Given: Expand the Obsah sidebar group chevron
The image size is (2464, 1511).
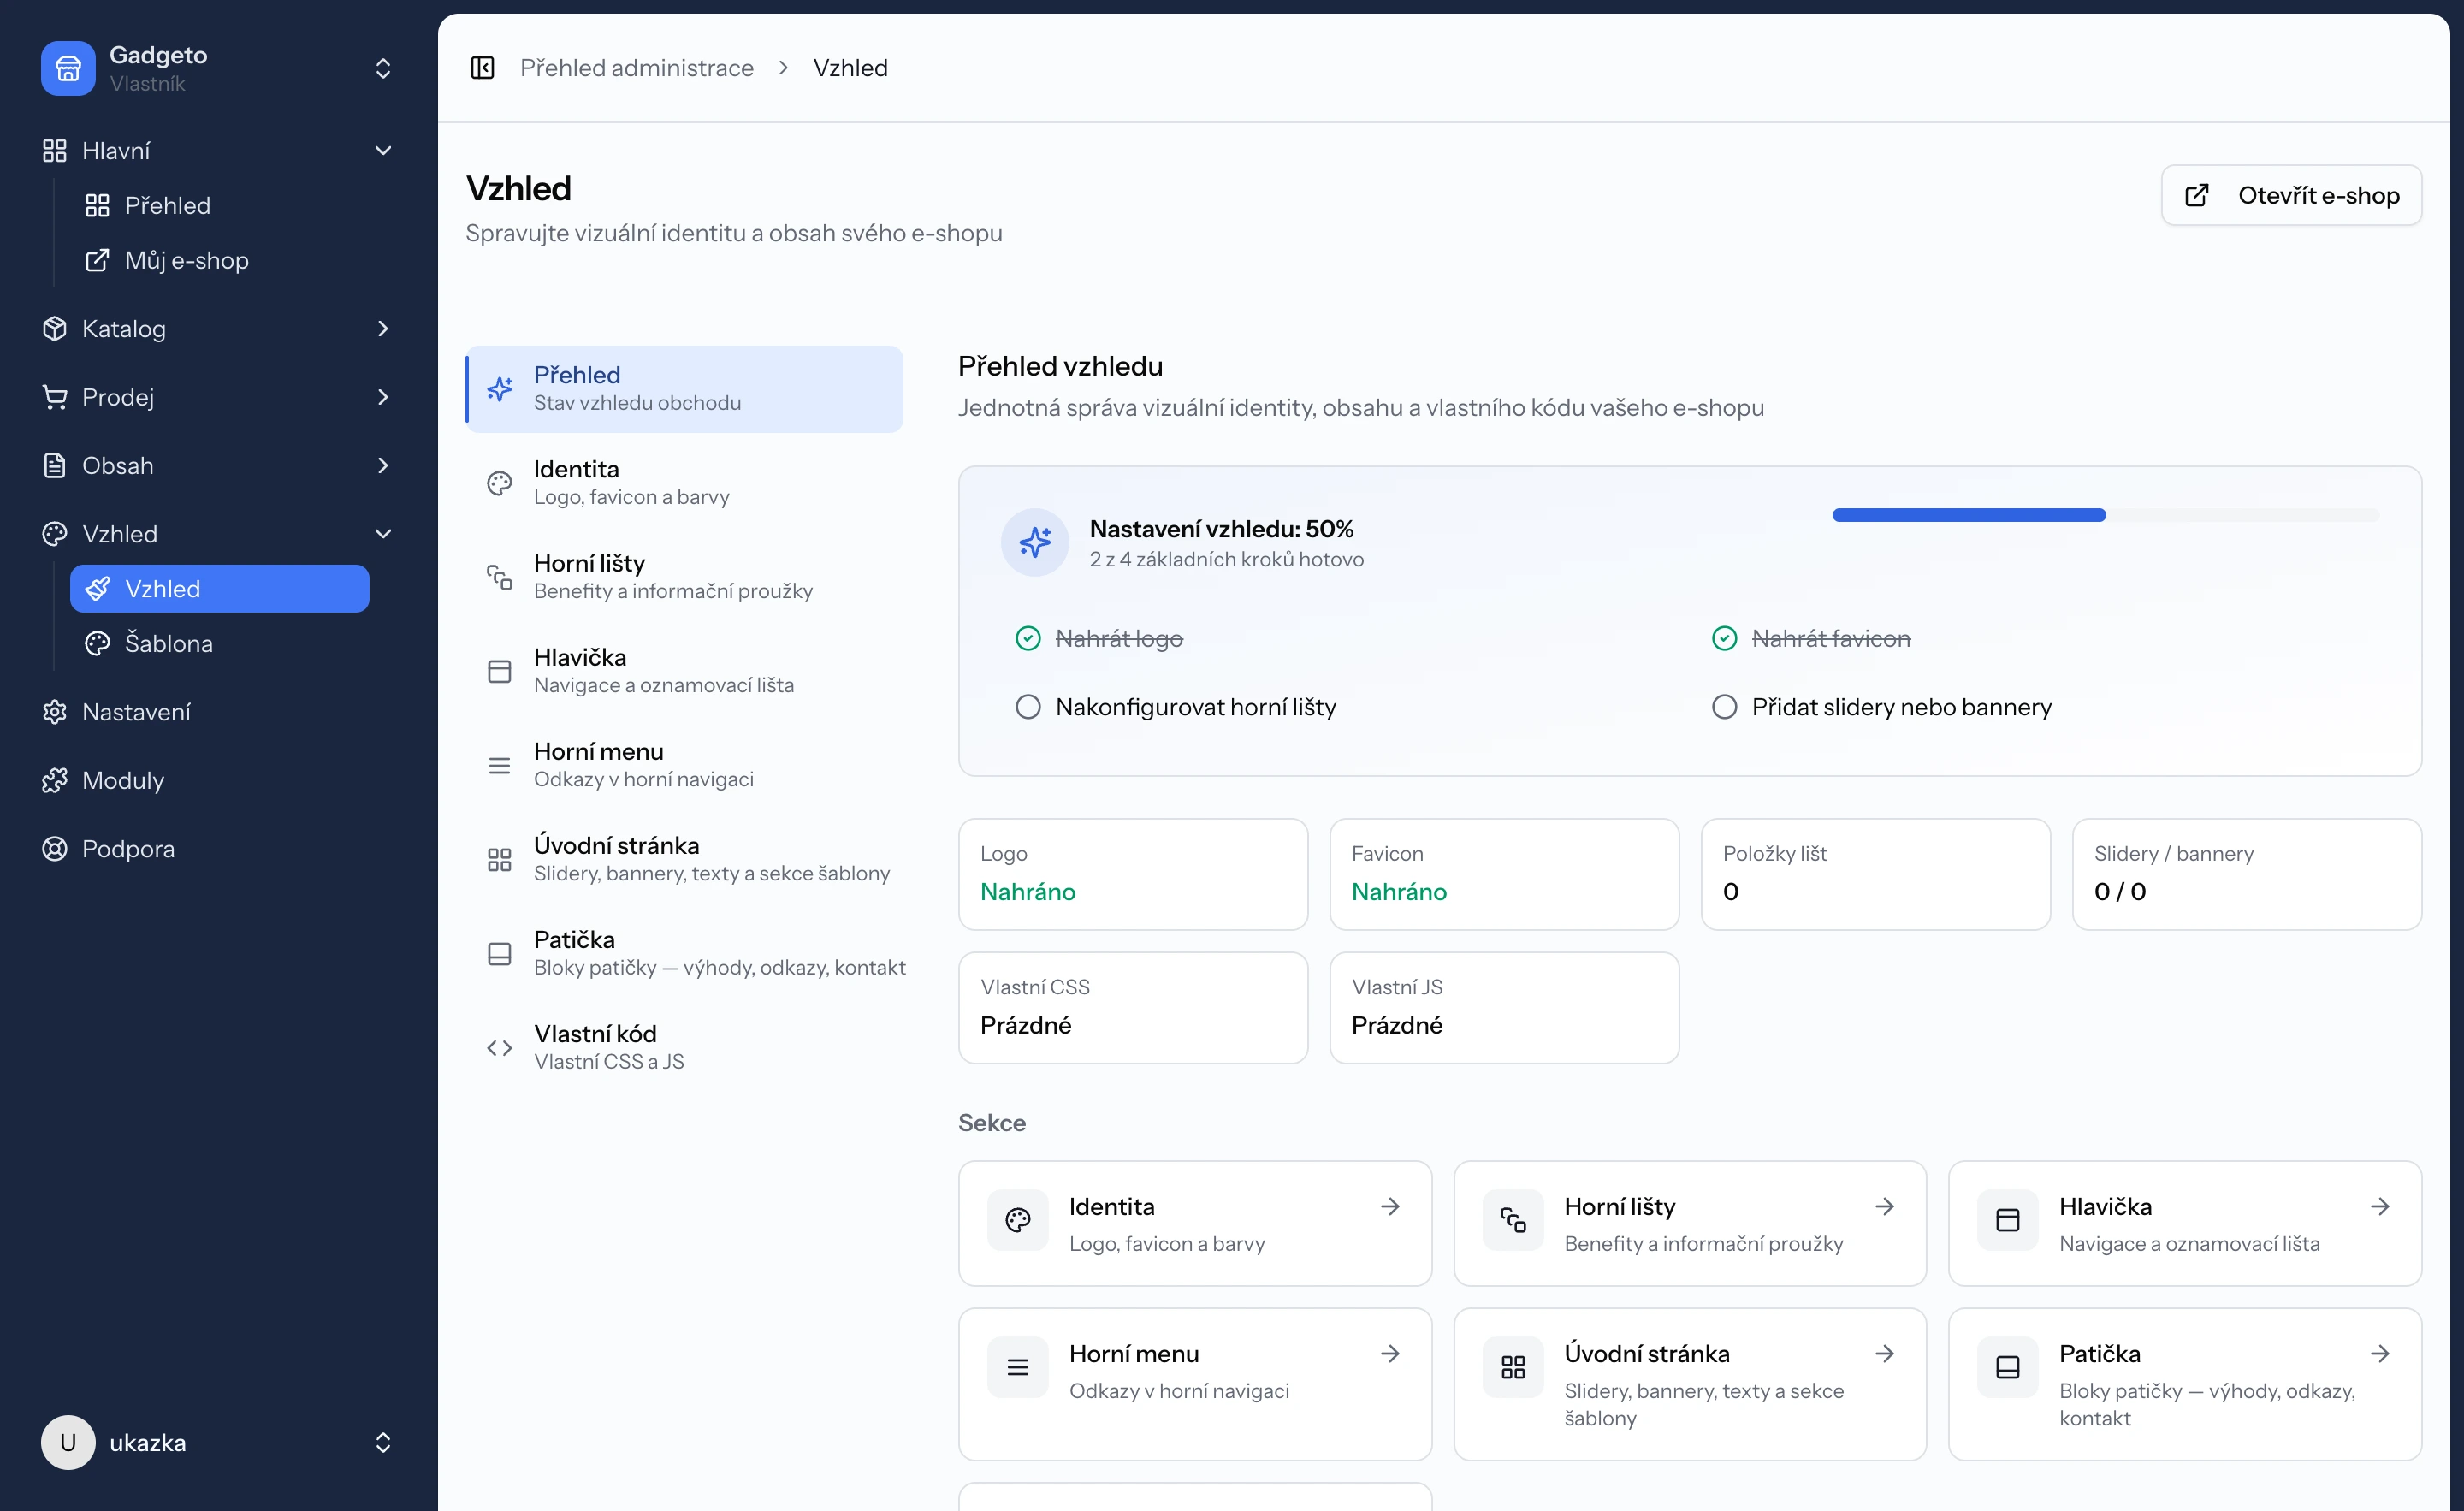Looking at the screenshot, I should (383, 466).
